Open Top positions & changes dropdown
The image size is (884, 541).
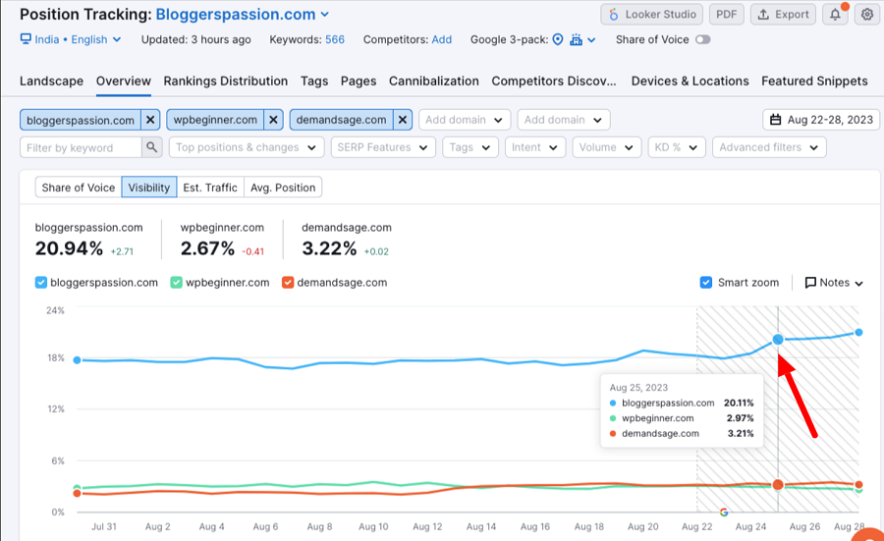pos(246,148)
